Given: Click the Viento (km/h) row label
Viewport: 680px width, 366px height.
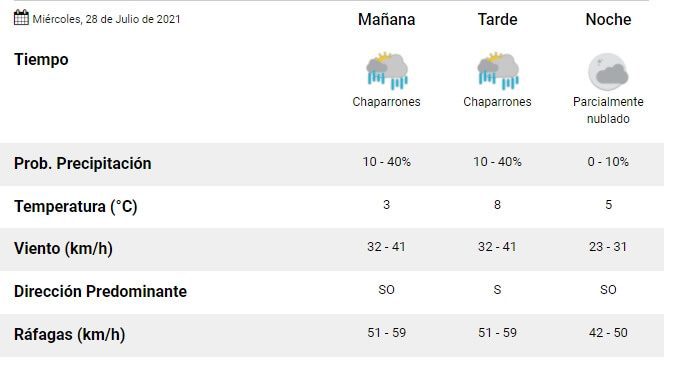Looking at the screenshot, I should (x=63, y=249).
